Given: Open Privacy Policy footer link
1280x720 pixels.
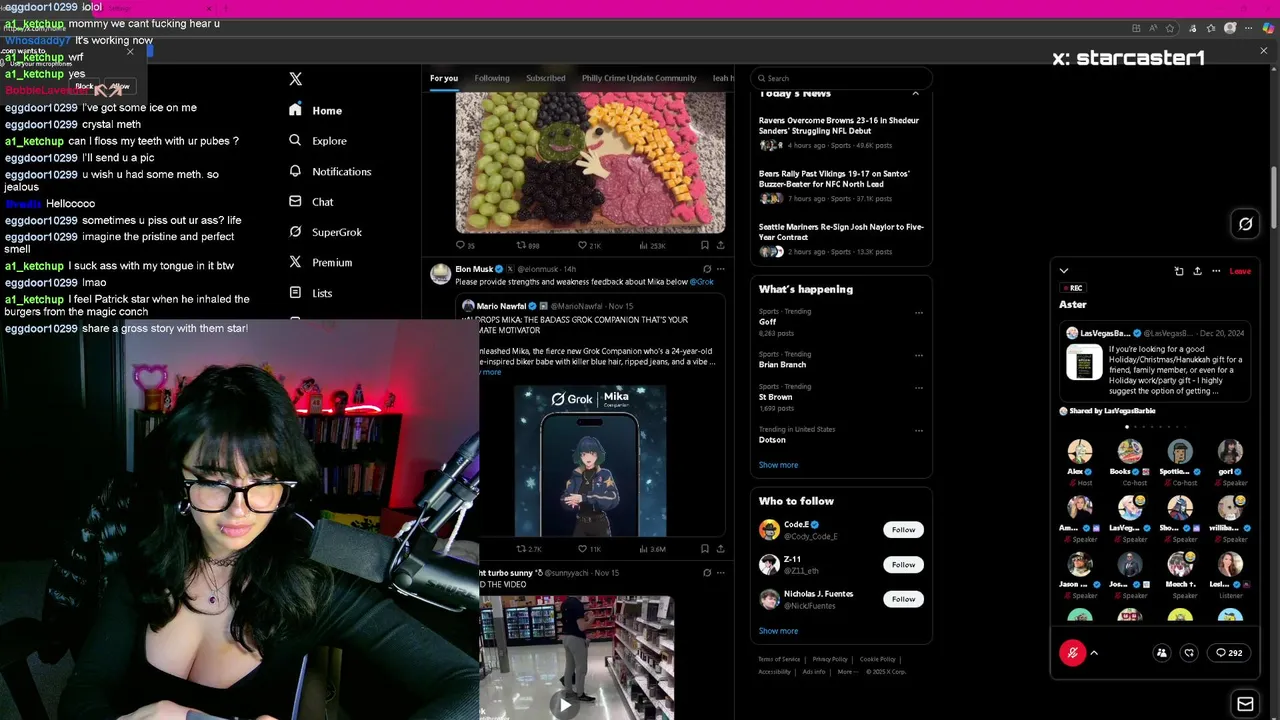Looking at the screenshot, I should (830, 659).
